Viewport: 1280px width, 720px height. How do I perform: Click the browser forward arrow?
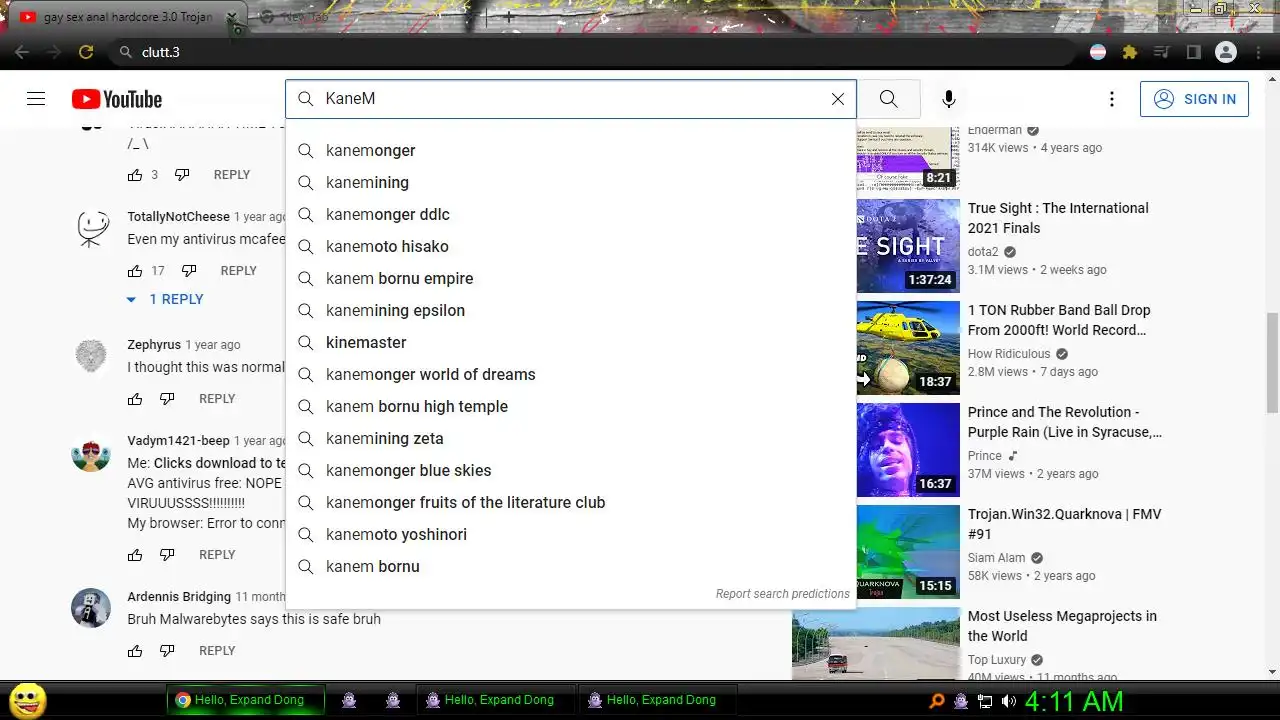point(54,52)
